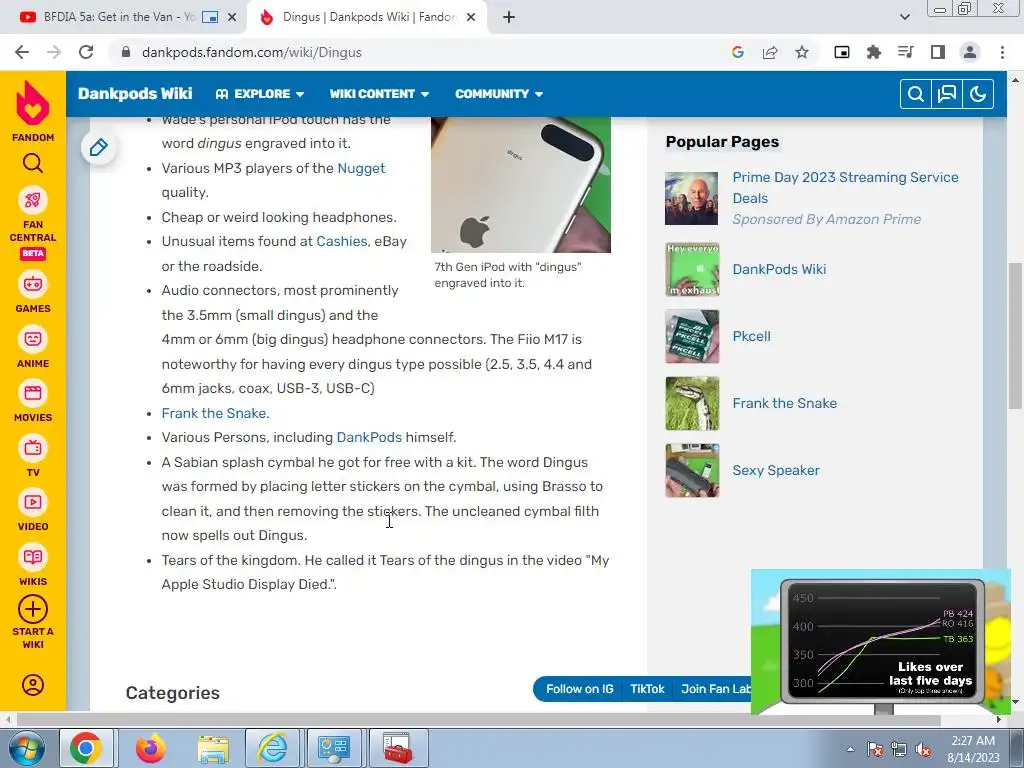
Task: Open the Extensions puzzle icon
Action: pos(874,52)
